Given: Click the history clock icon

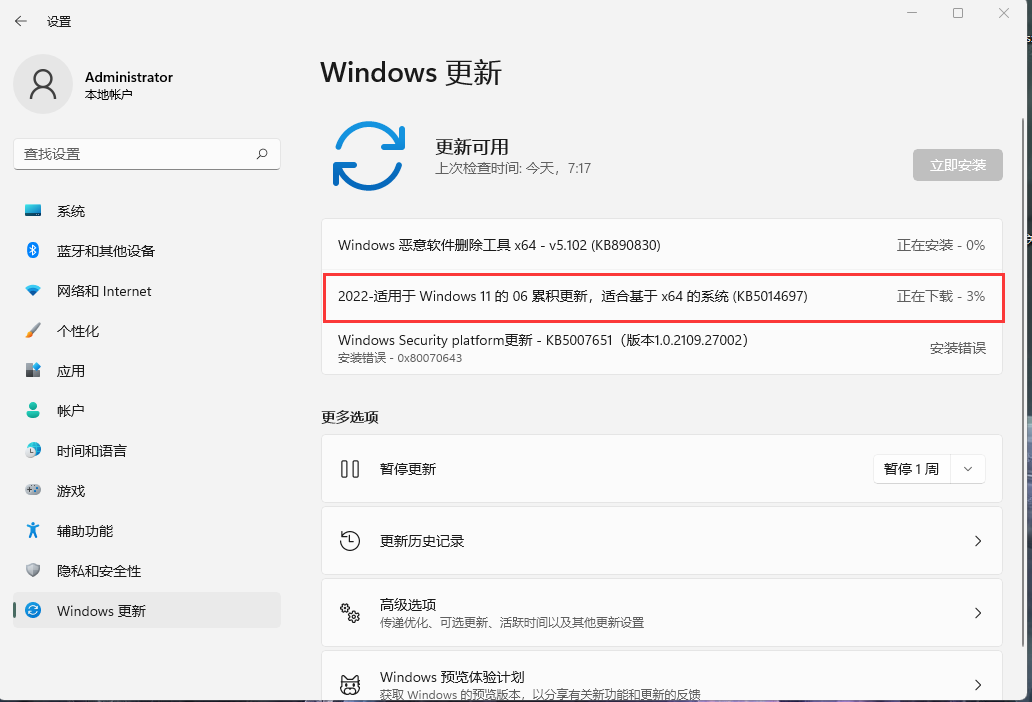Looking at the screenshot, I should (x=350, y=541).
